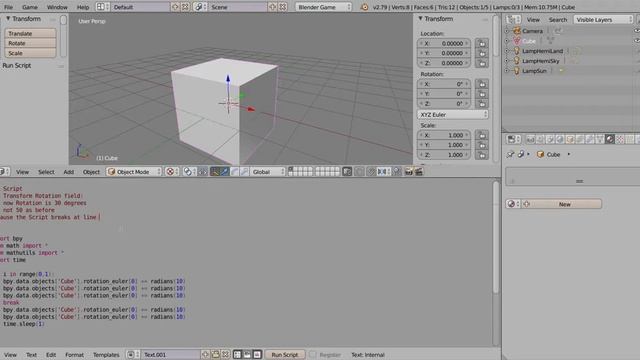Collapse the properties-region Transform panel
Image resolution: width=640 pixels, height=360 pixels.
[420, 19]
